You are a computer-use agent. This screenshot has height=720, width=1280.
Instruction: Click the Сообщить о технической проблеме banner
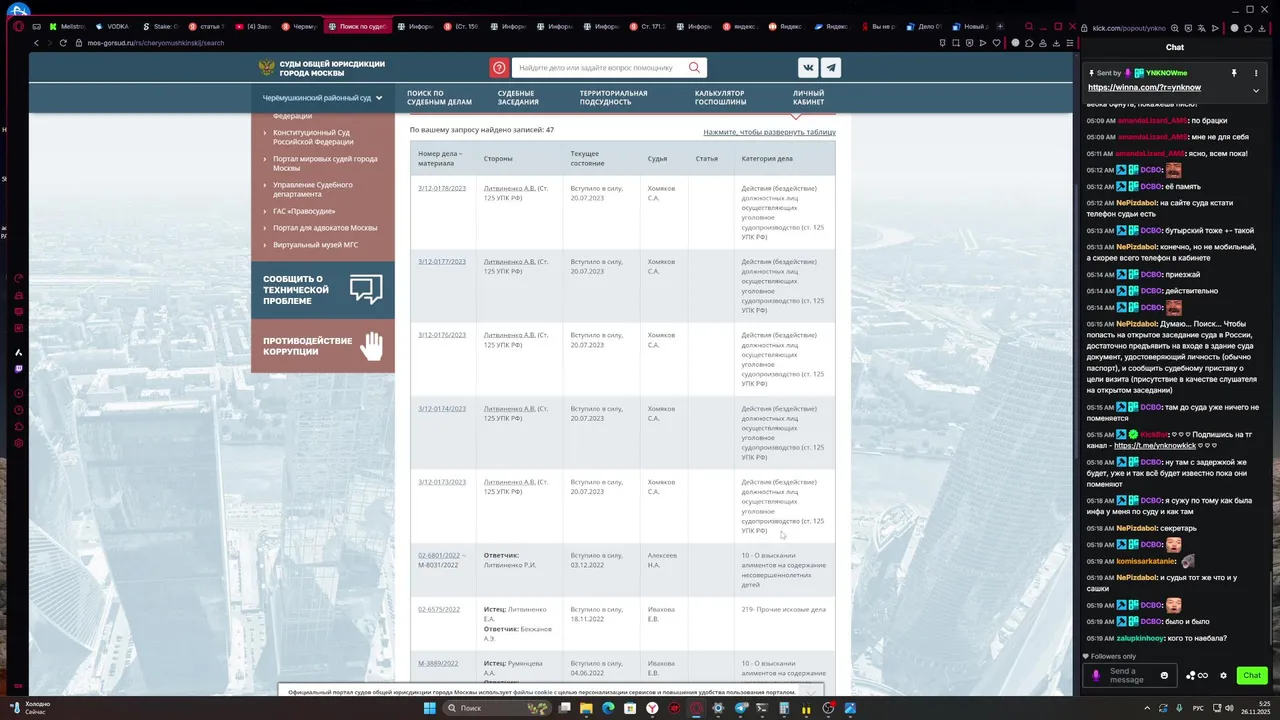point(322,290)
